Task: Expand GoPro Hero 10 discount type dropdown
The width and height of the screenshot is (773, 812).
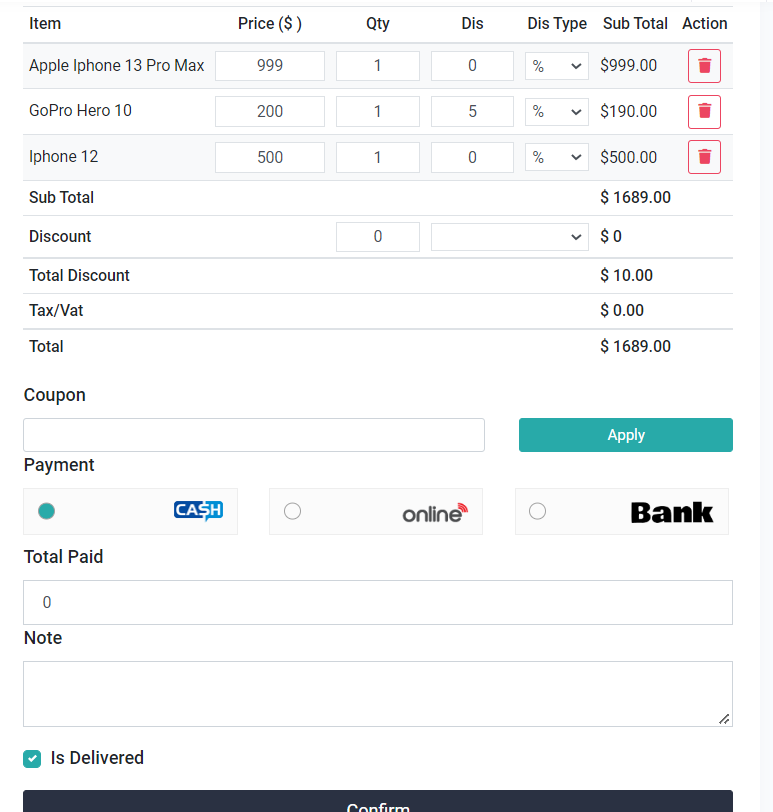Action: point(557,111)
